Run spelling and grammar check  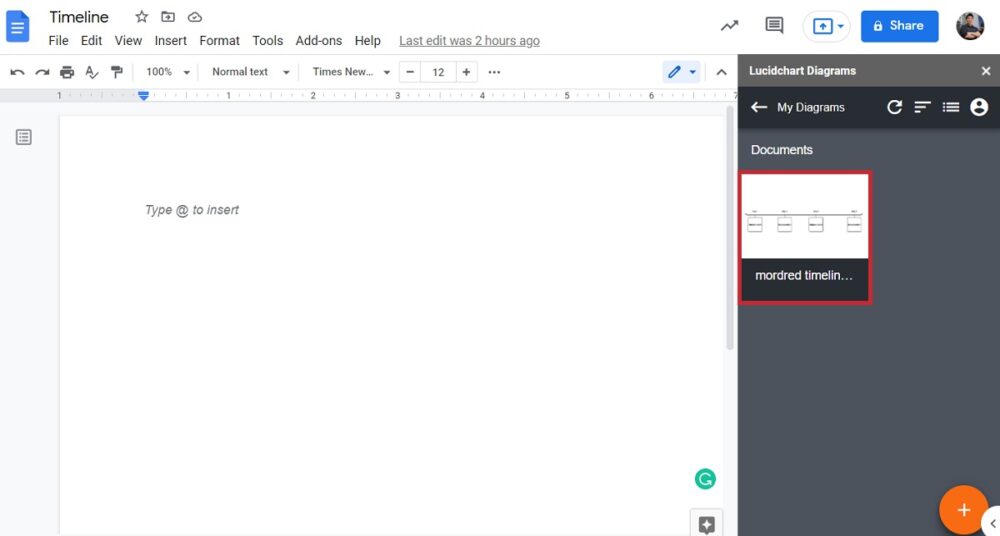92,72
